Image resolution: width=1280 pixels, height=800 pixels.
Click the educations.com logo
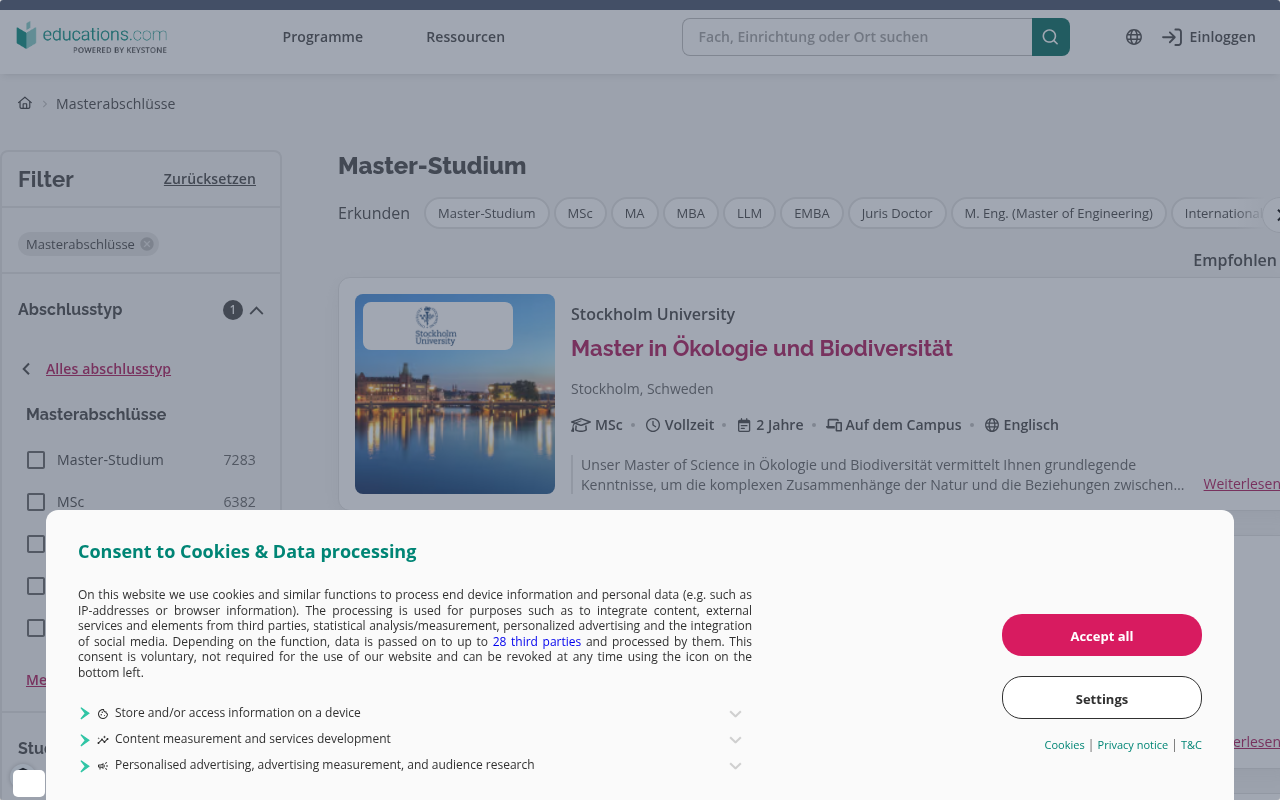coord(92,37)
